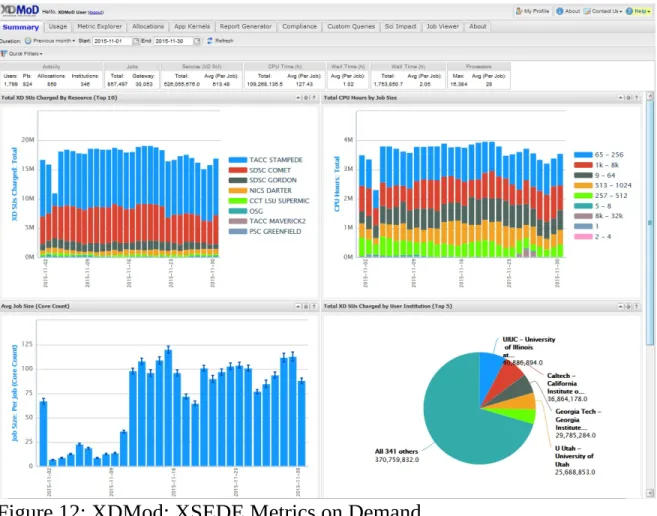The height and width of the screenshot is (516, 657).
Task: Toggle the 8k - 32k job size series
Action: (599, 216)
